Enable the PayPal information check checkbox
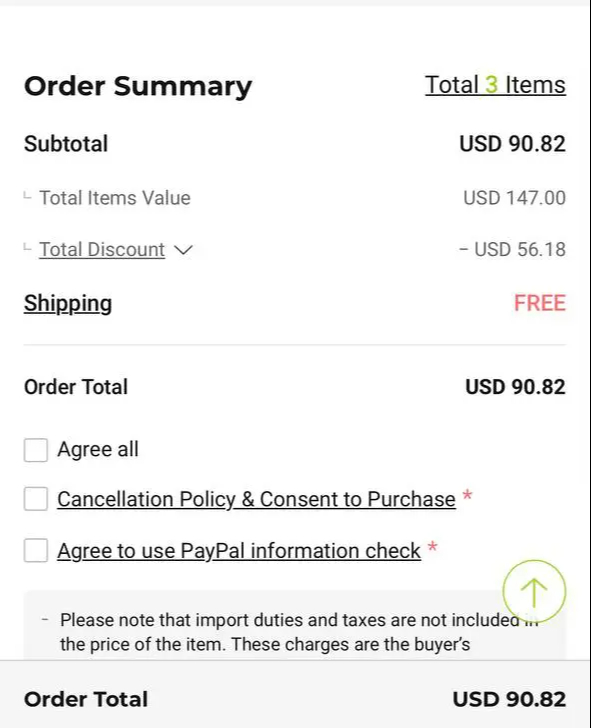Viewport: 591px width, 728px height. click(36, 551)
